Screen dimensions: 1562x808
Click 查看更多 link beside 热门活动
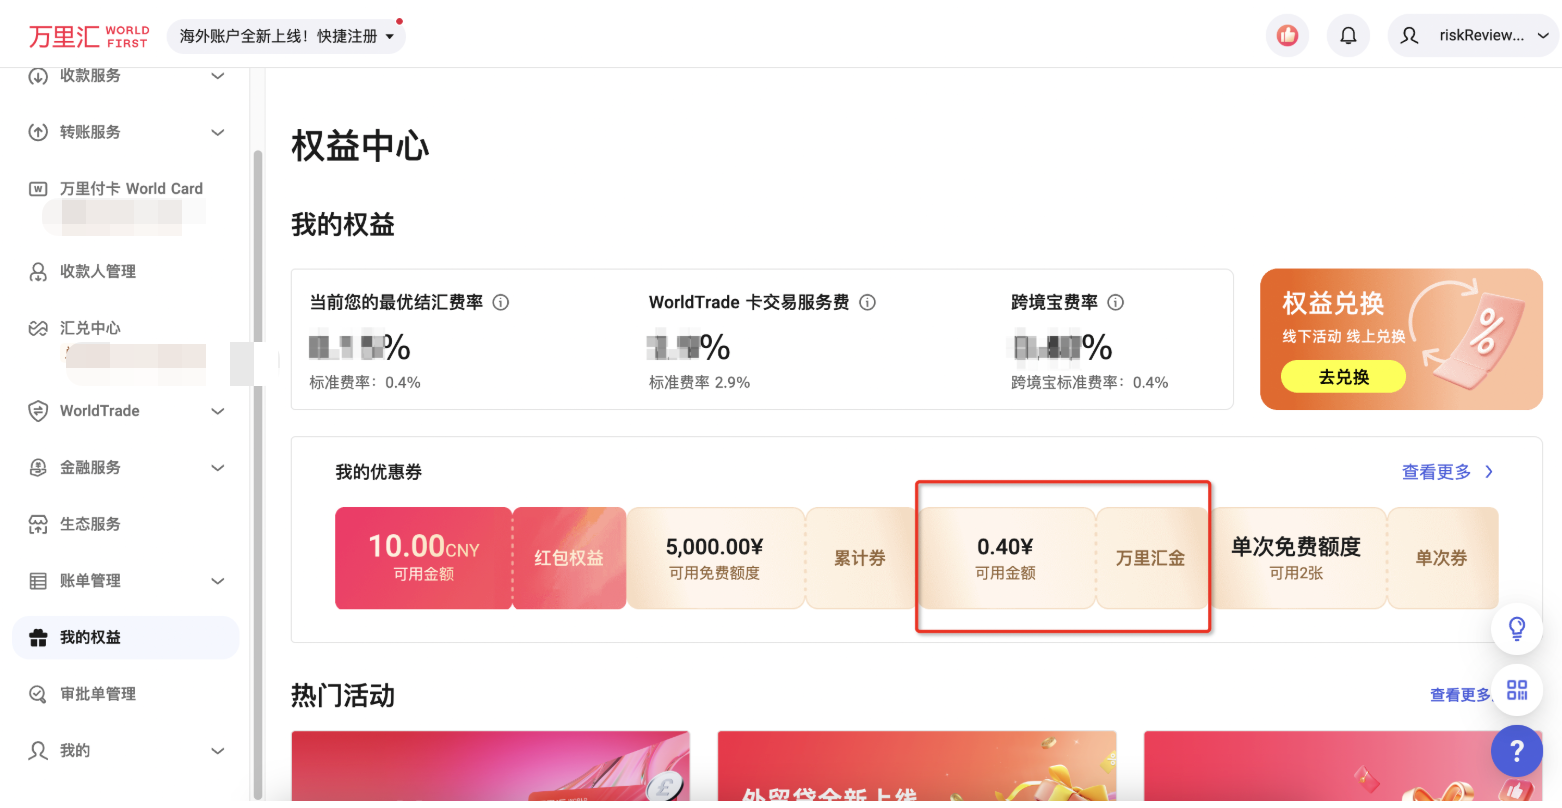coord(1460,695)
